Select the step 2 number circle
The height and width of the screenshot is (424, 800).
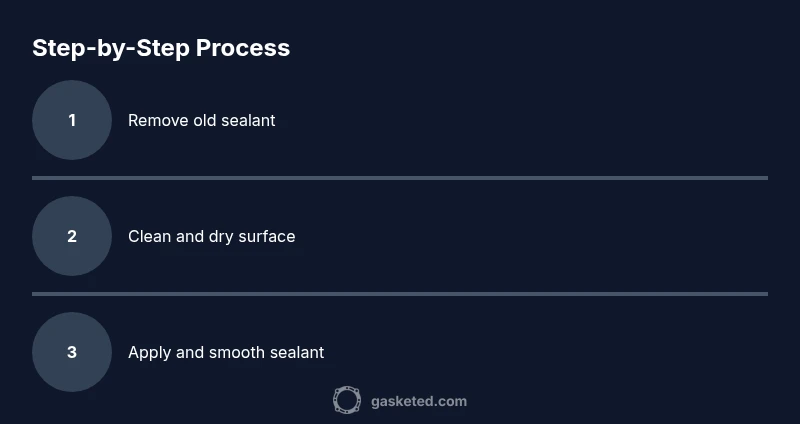click(x=72, y=236)
